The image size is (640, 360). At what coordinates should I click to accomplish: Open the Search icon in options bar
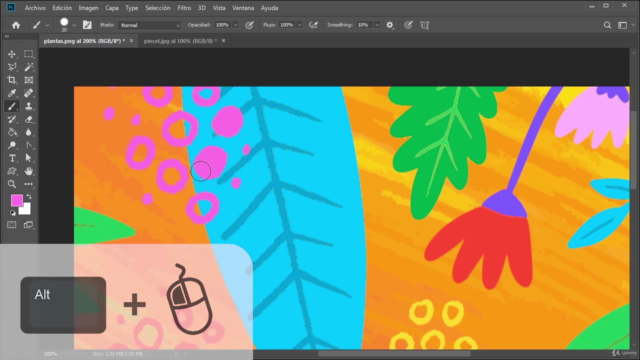tap(607, 25)
